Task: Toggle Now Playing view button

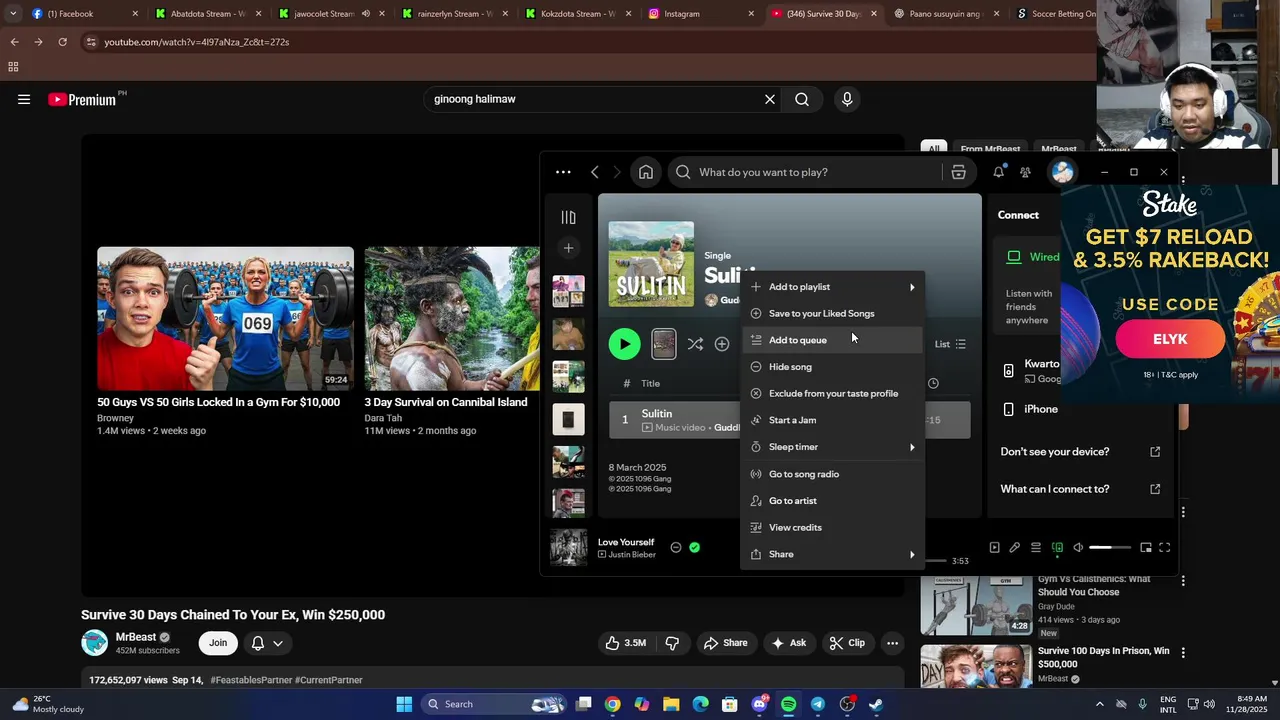Action: point(994,547)
